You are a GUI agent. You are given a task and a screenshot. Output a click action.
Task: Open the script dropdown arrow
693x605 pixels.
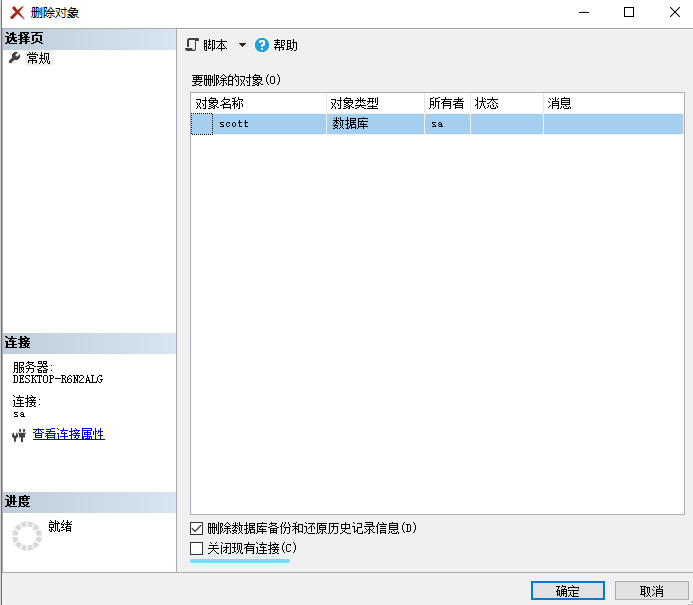point(242,45)
